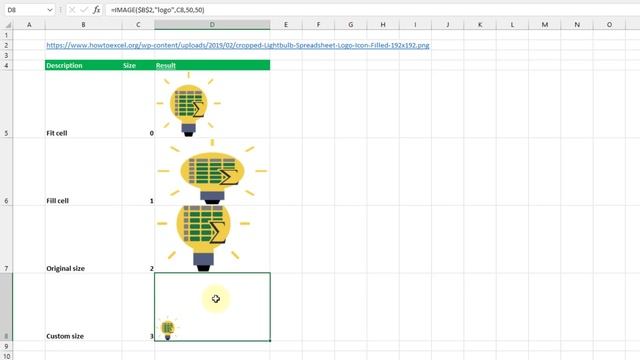Select column D header
The width and height of the screenshot is (640, 360).
coord(212,24)
